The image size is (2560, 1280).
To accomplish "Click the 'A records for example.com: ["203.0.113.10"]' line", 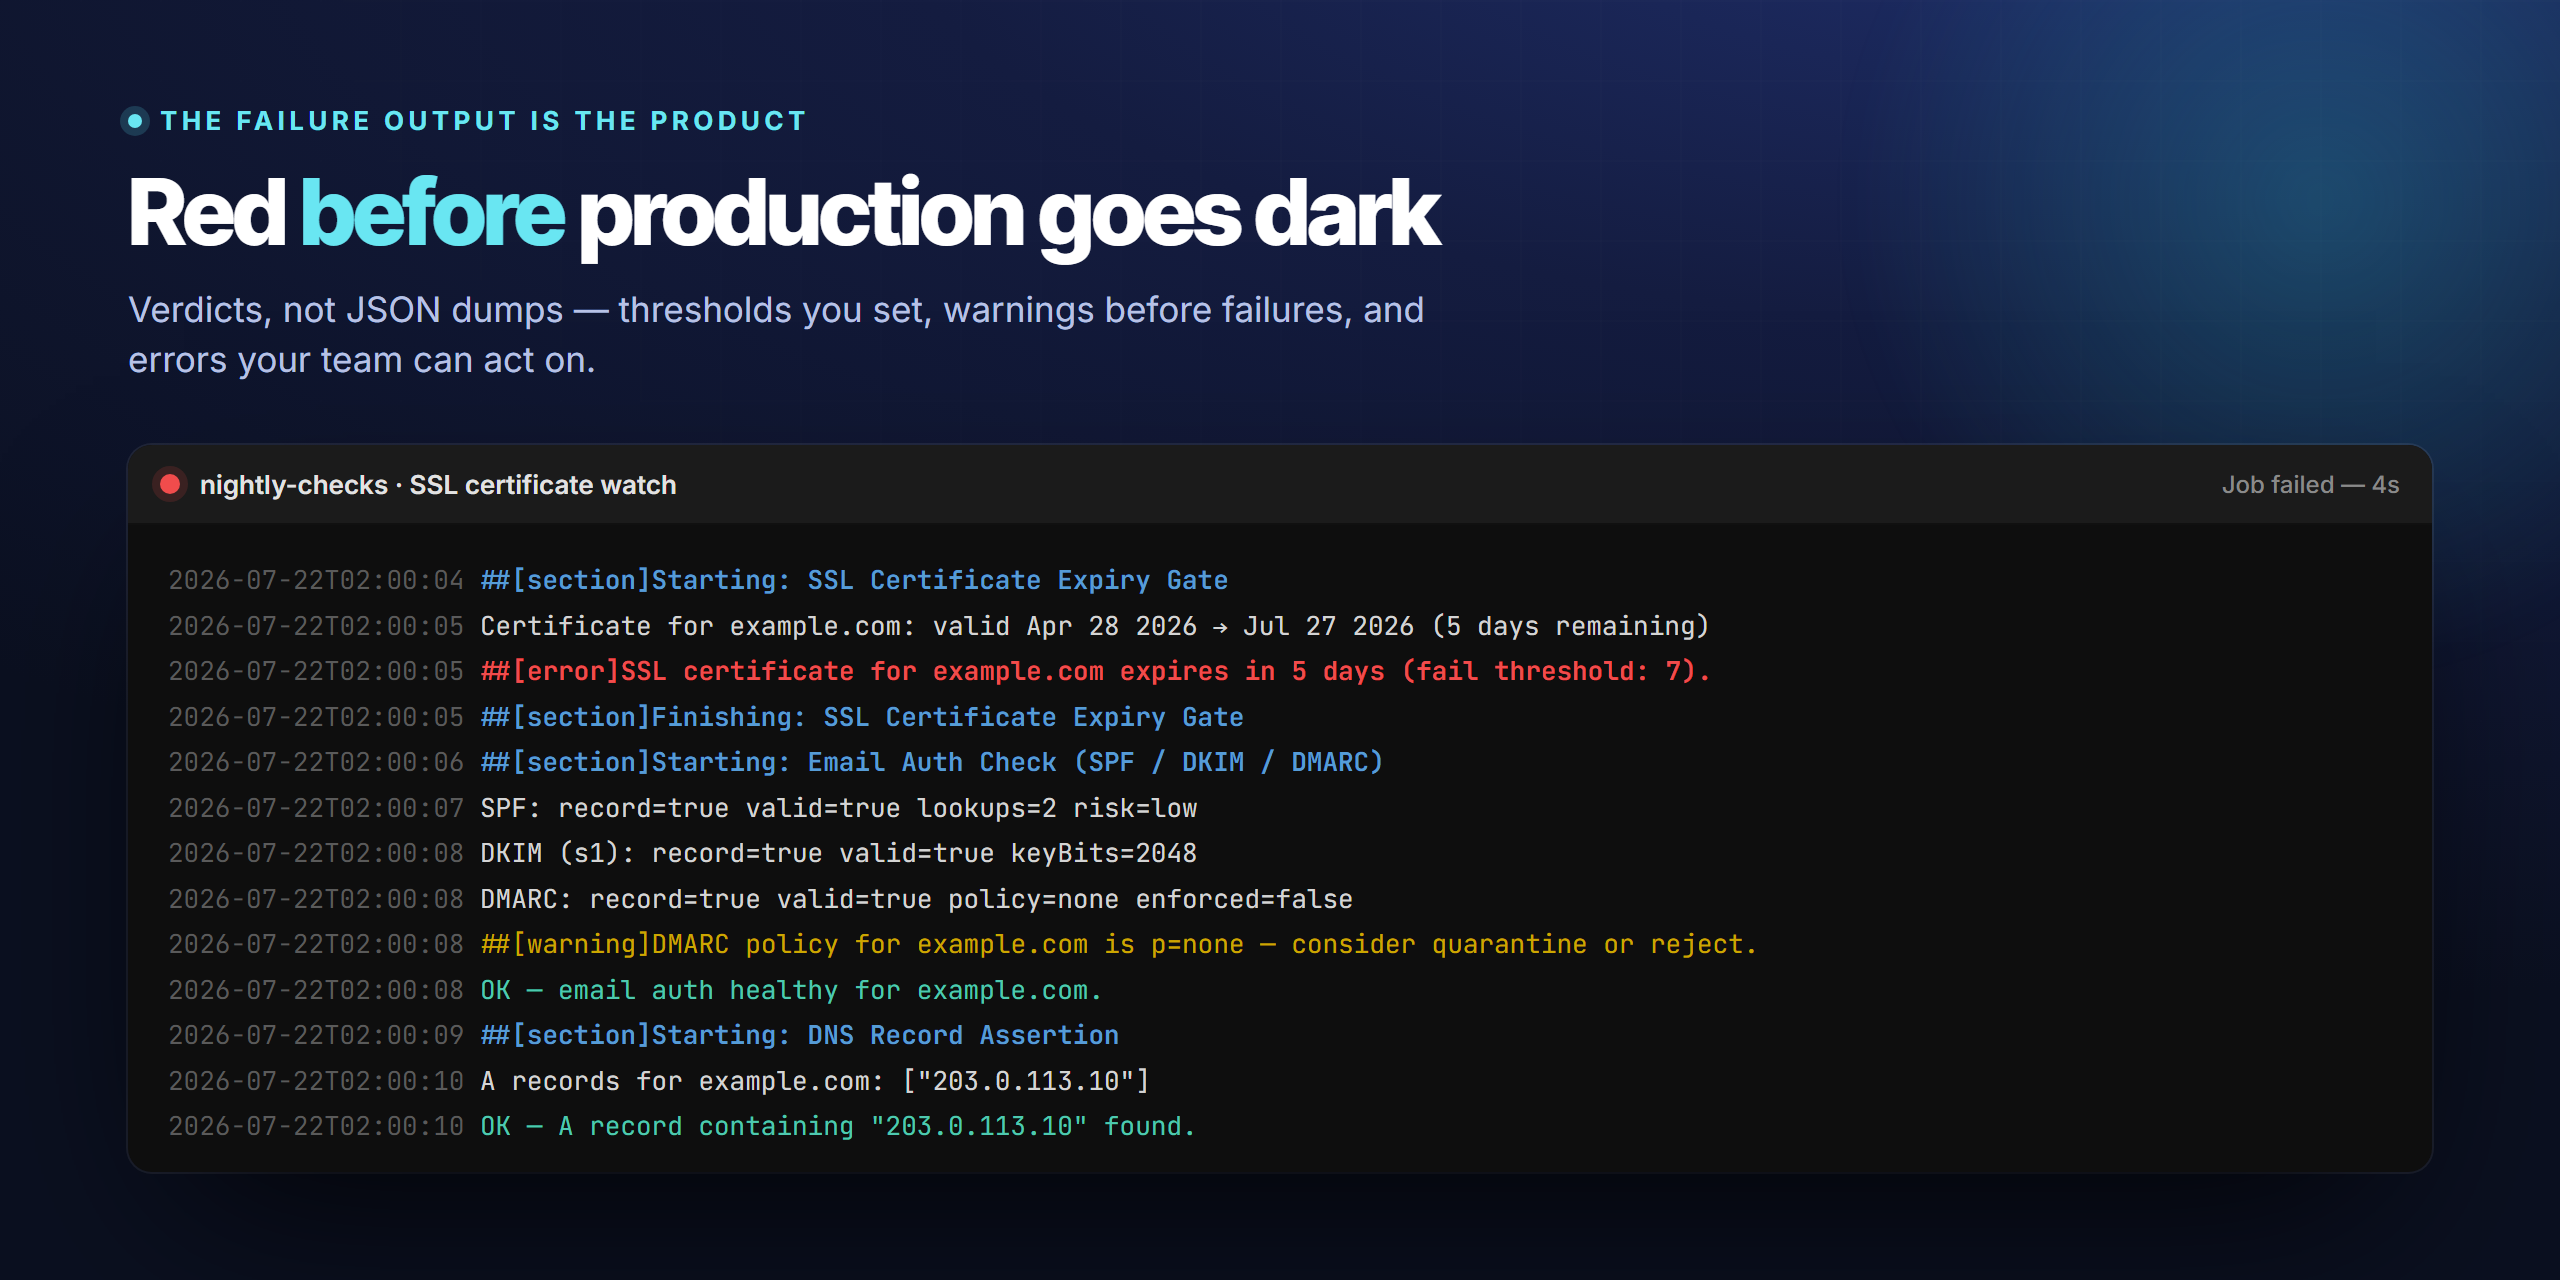I will point(815,1081).
